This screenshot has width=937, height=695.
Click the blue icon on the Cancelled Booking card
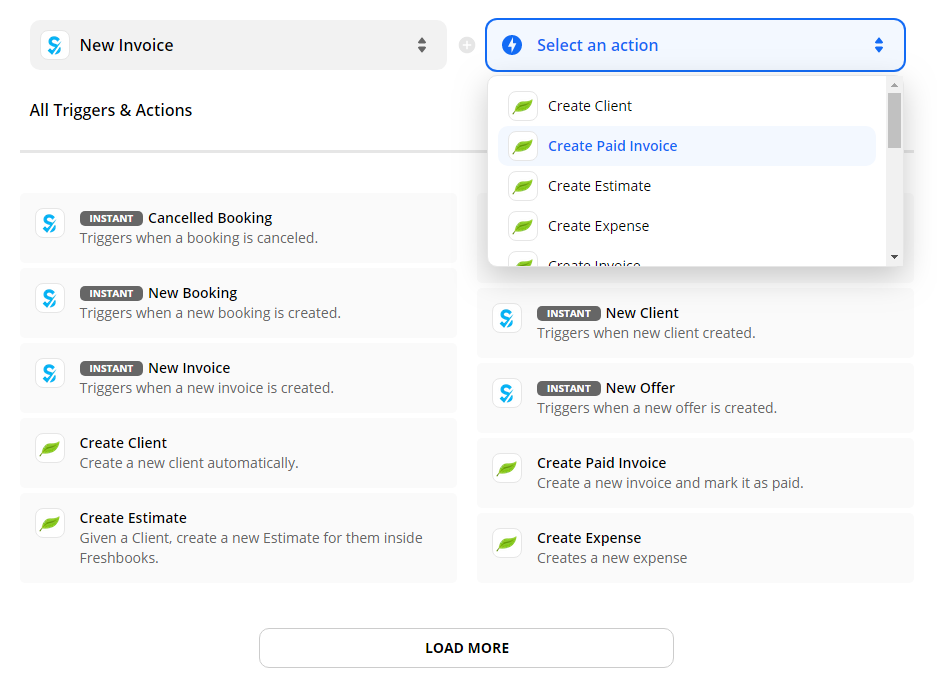point(50,223)
